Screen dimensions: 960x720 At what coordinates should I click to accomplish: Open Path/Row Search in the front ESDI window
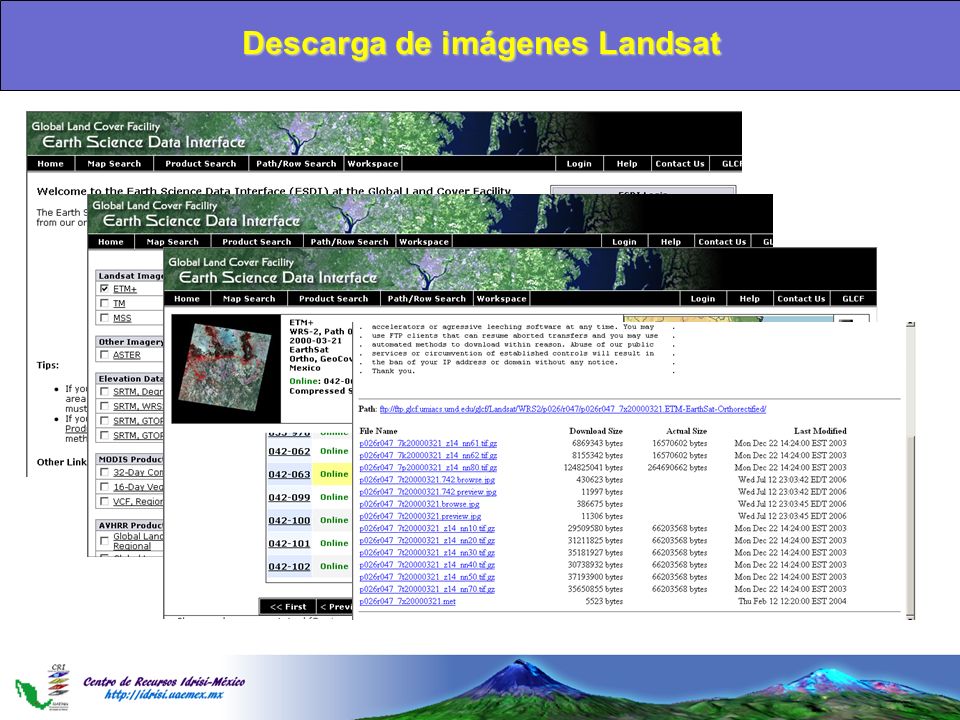coord(427,299)
